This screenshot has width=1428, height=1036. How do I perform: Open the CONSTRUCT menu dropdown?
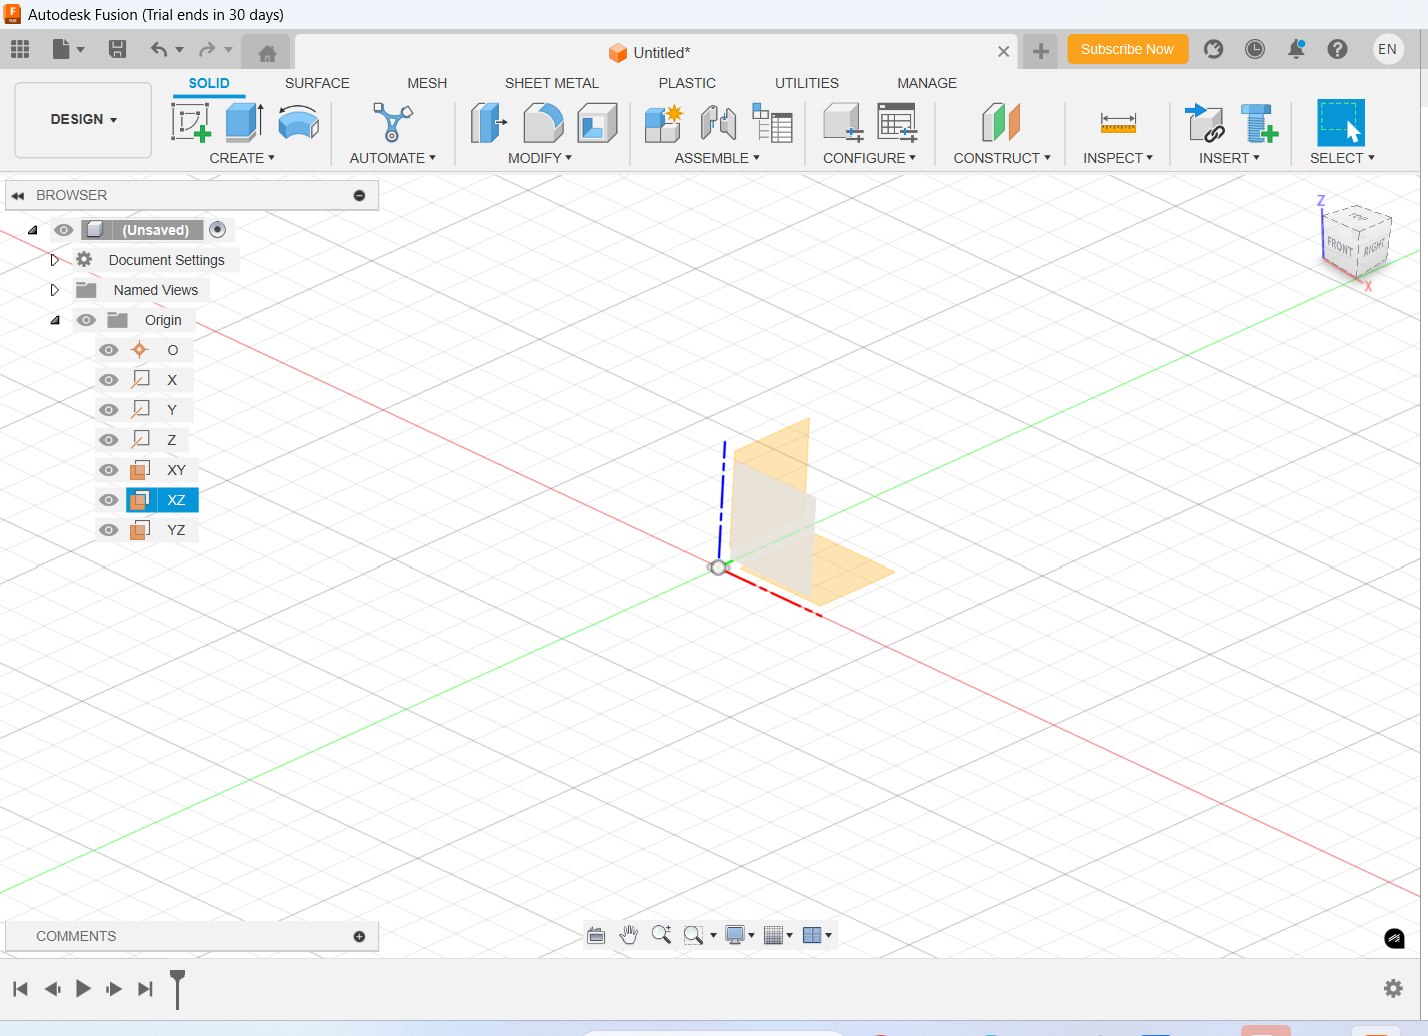click(x=1002, y=158)
